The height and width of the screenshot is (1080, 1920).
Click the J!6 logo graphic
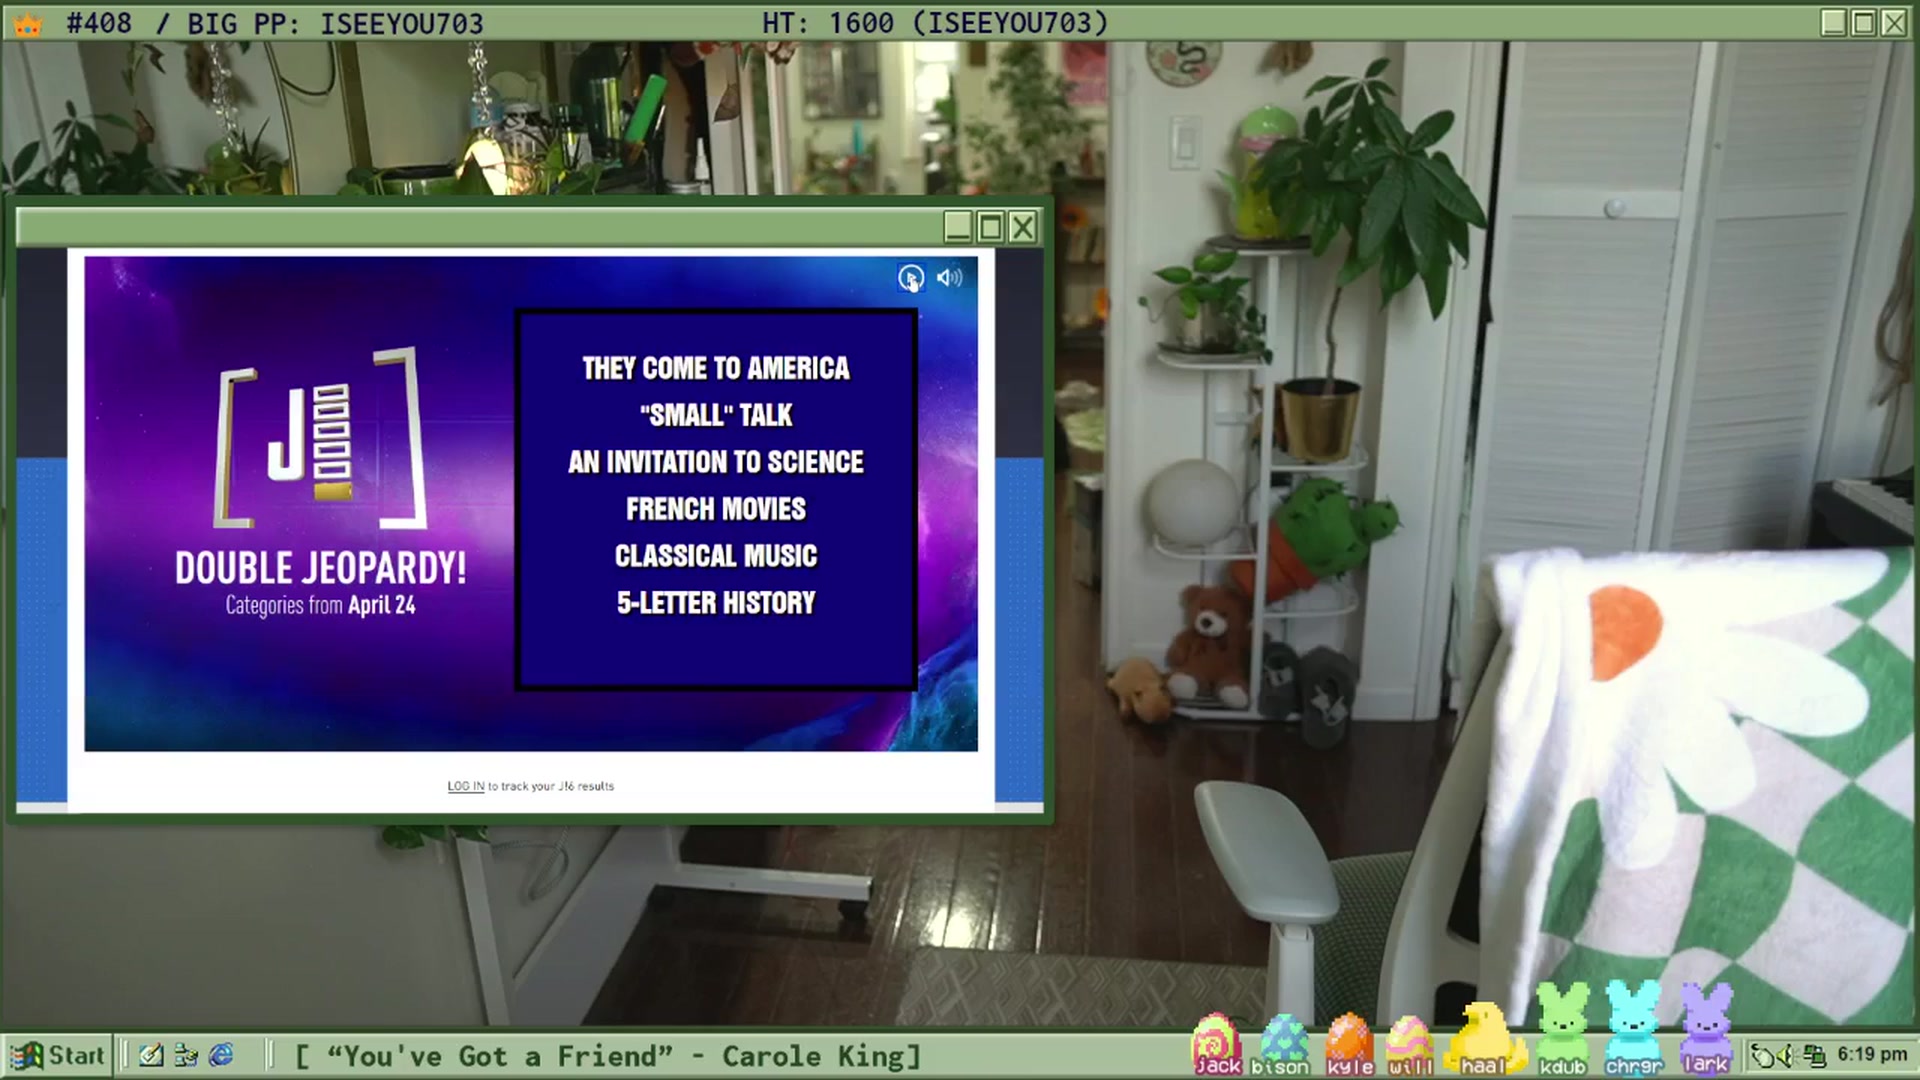point(320,438)
